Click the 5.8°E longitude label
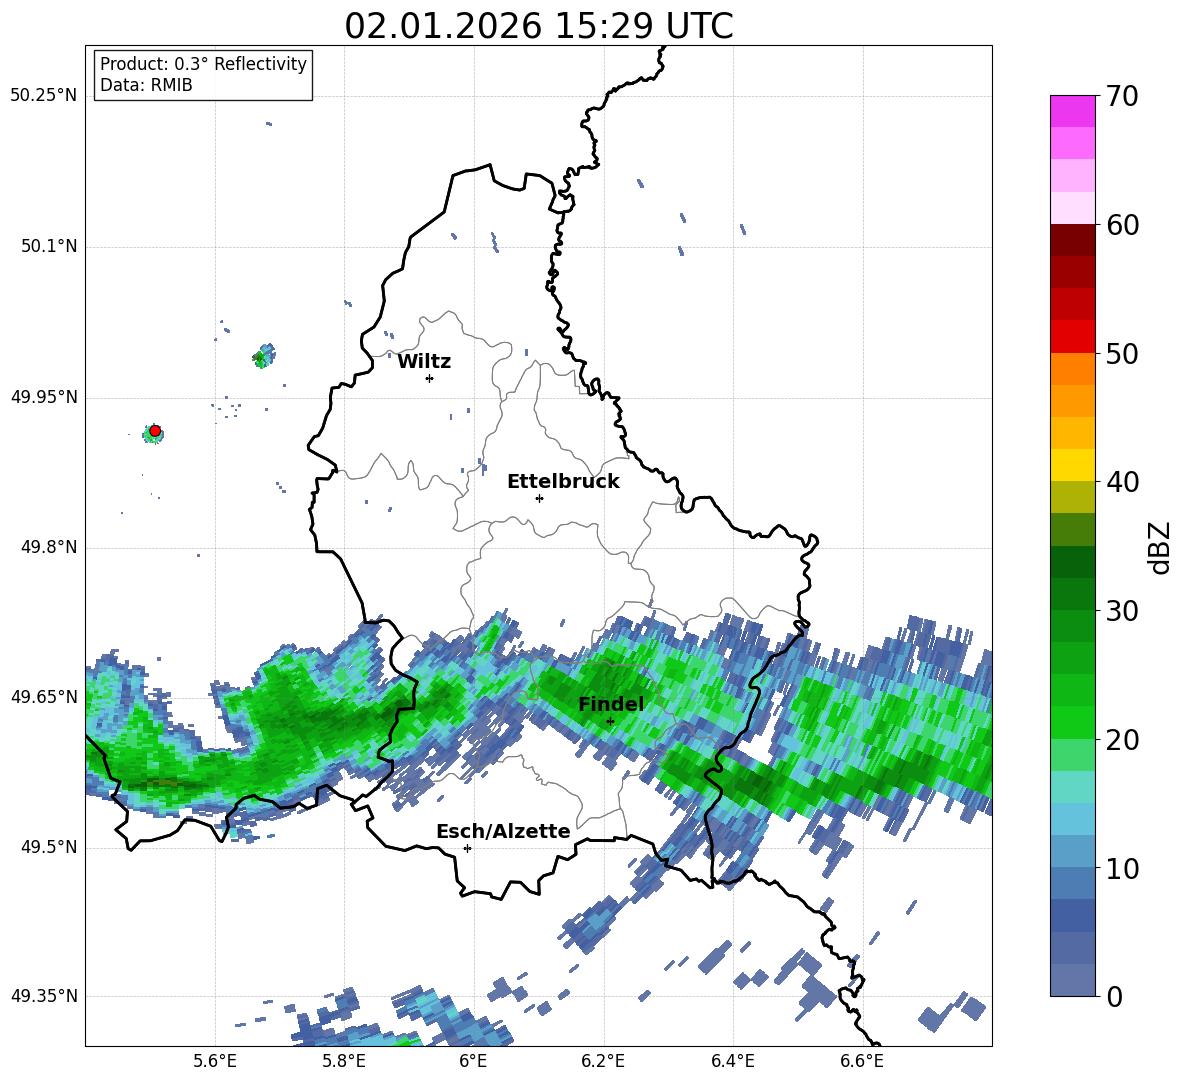The height and width of the screenshot is (1081, 1184). pos(344,1061)
